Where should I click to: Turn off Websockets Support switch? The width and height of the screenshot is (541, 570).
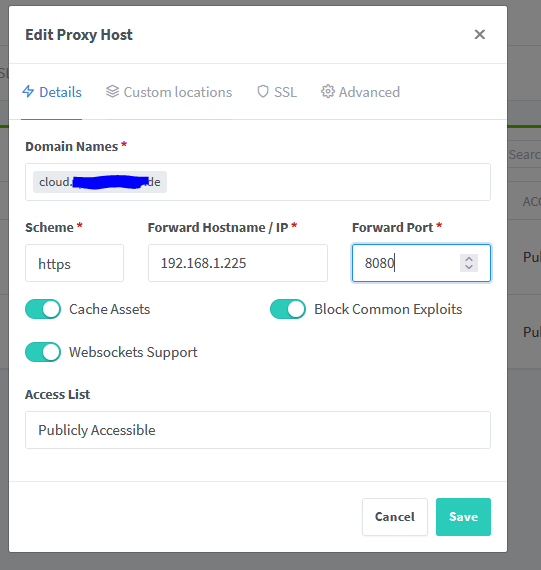[43, 352]
